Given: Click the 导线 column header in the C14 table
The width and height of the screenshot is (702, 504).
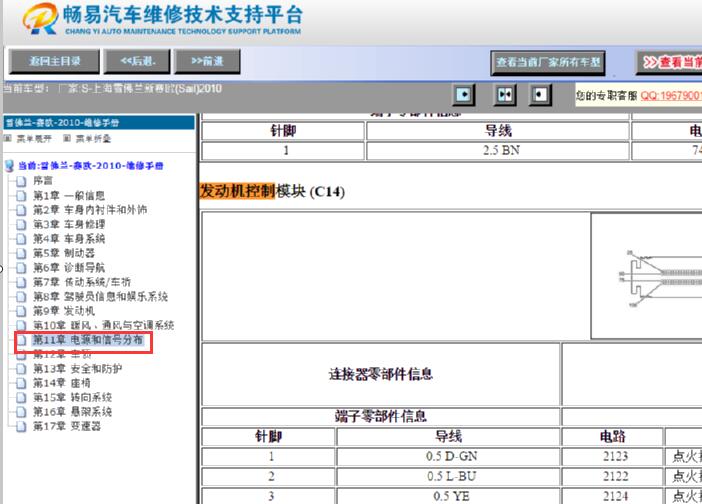Looking at the screenshot, I should click(448, 437).
